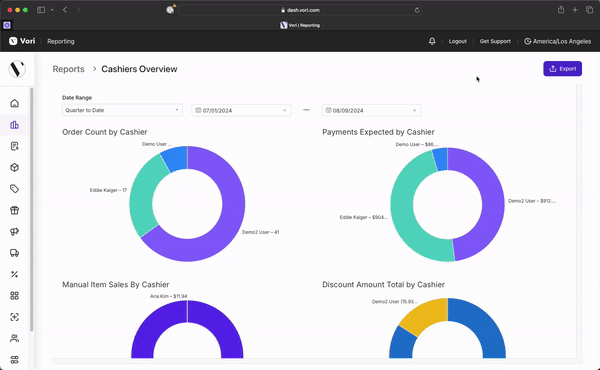
Task: Go back with Safari's back arrow
Action: pos(65,10)
